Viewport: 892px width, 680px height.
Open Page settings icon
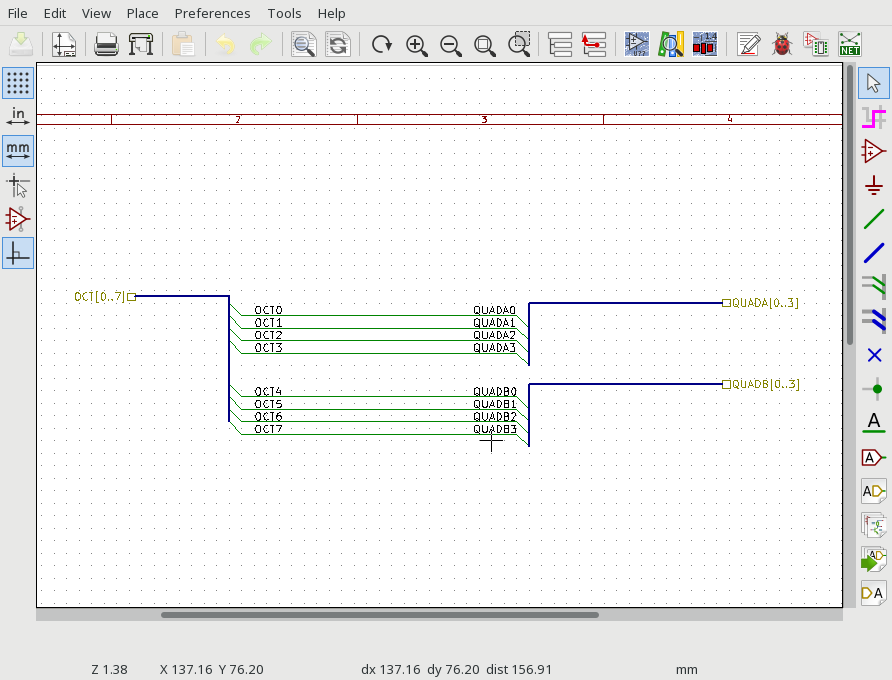(x=64, y=44)
